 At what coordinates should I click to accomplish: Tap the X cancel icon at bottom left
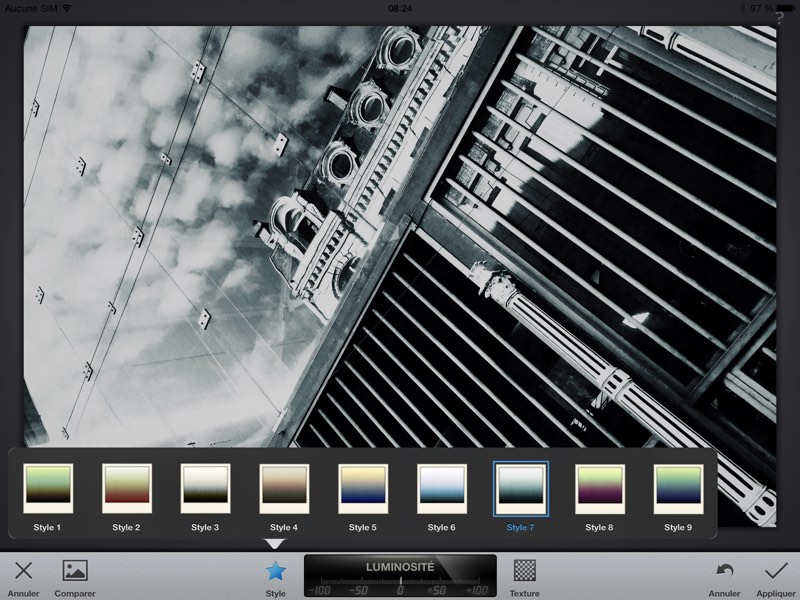(x=23, y=571)
